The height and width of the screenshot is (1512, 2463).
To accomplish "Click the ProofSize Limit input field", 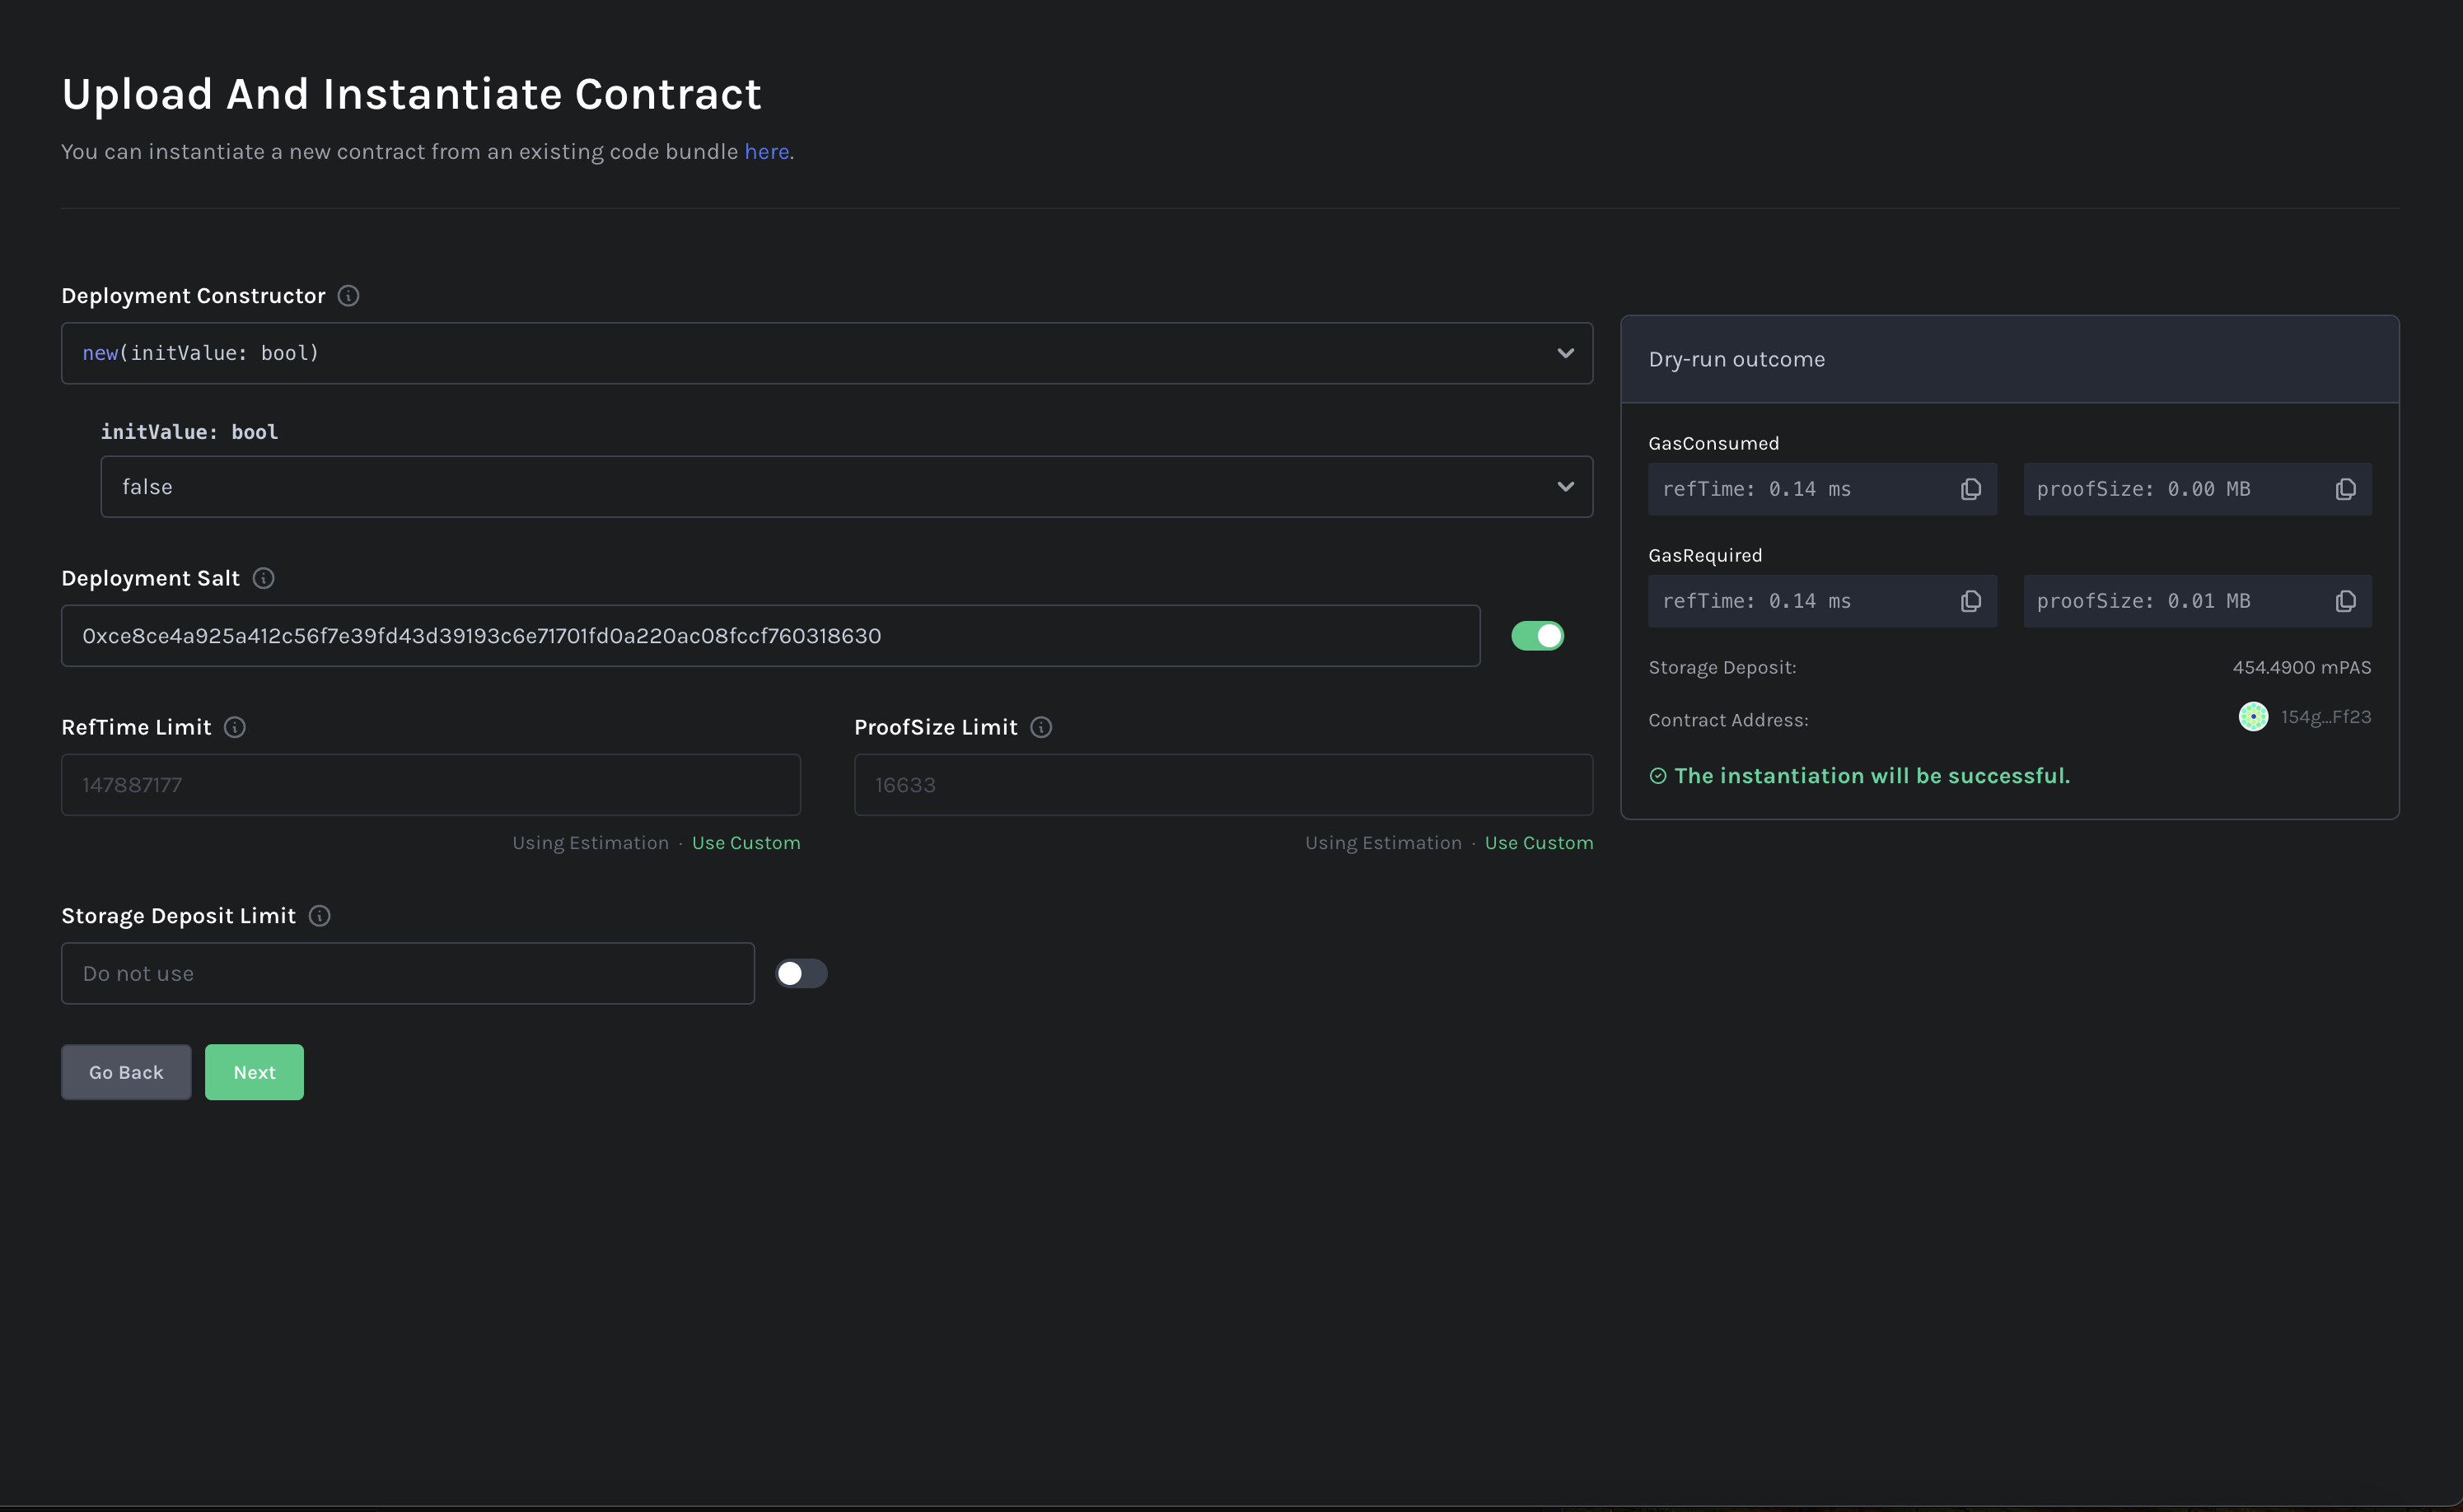I will [1223, 785].
